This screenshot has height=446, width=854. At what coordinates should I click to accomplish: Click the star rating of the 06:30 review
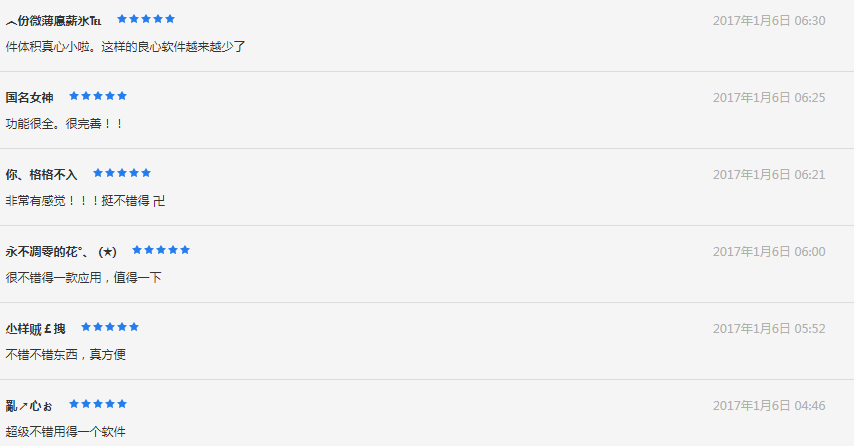[x=146, y=19]
